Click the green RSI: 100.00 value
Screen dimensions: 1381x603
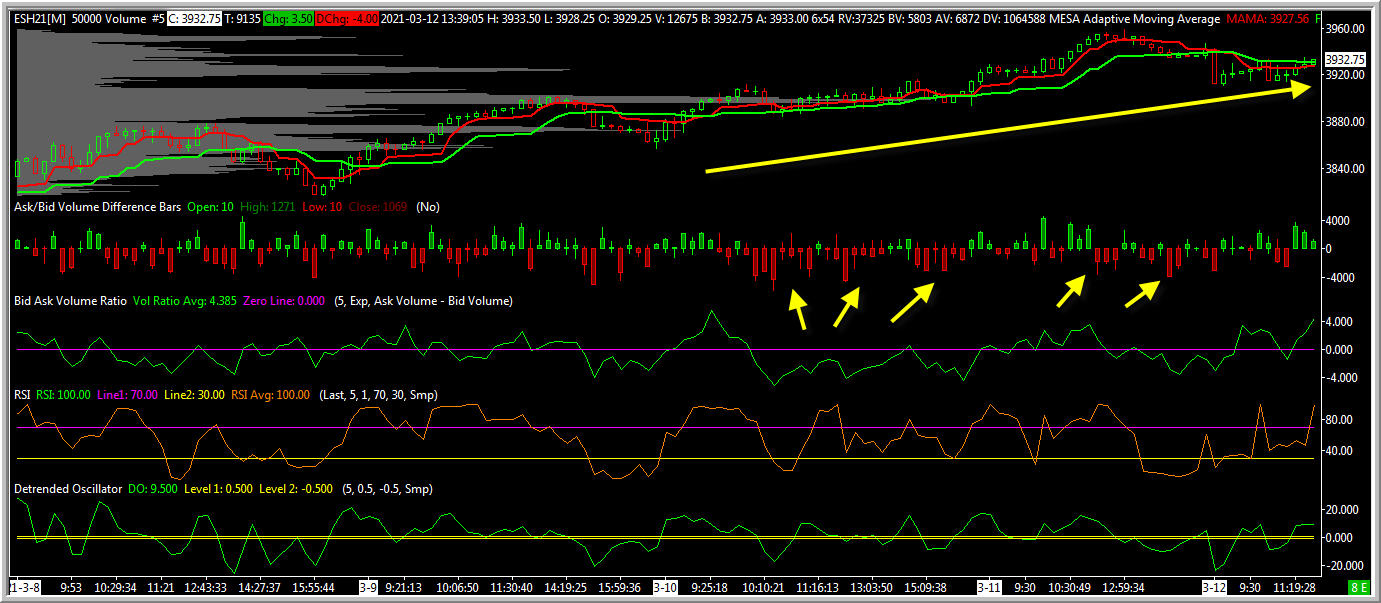click(61, 395)
